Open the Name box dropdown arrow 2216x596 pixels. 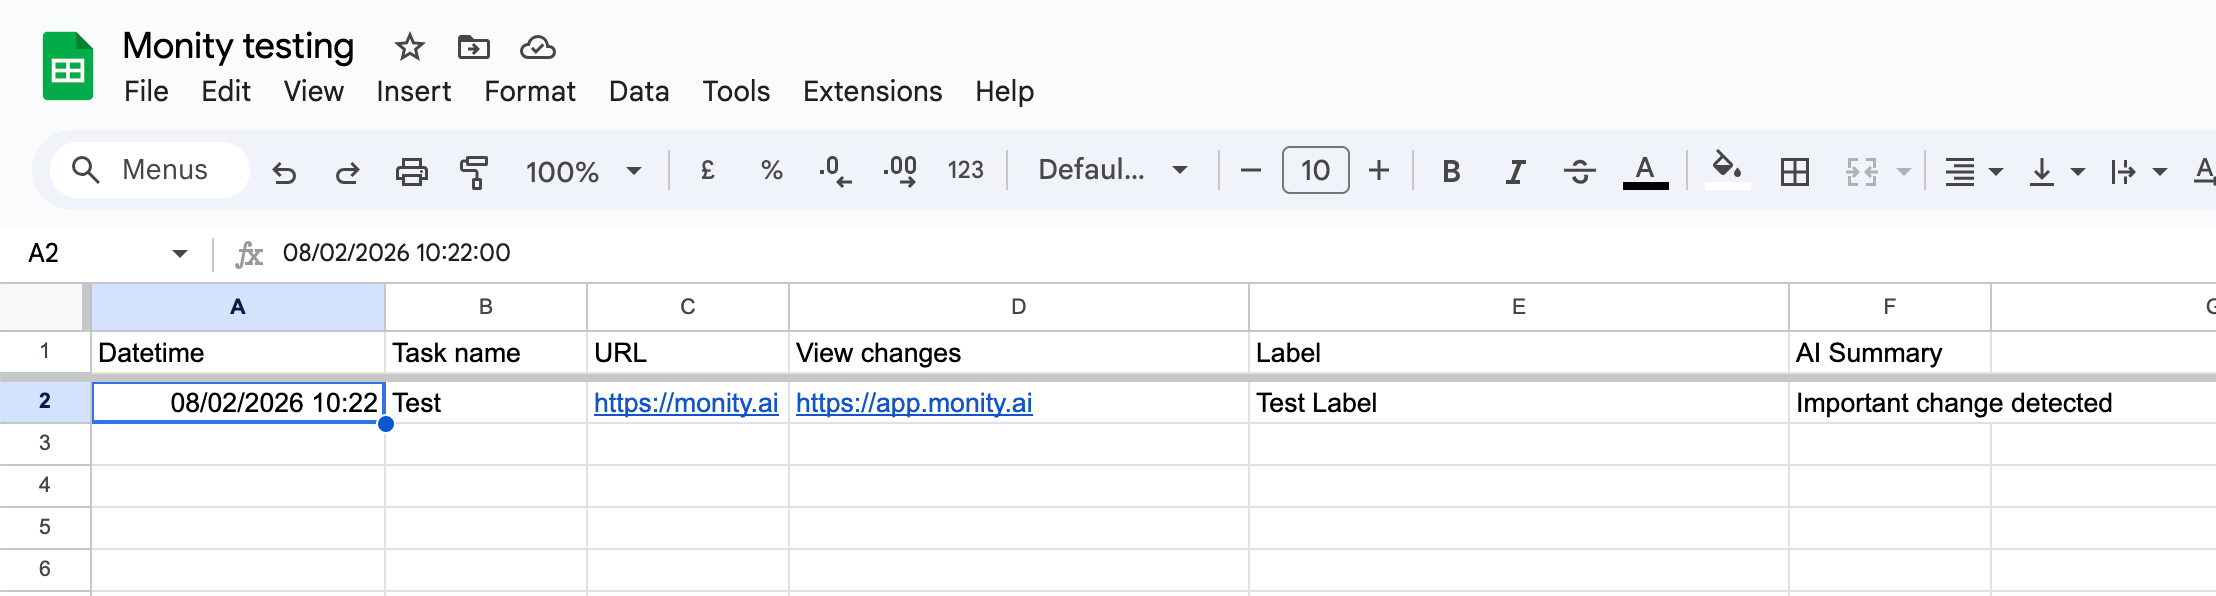coord(180,253)
